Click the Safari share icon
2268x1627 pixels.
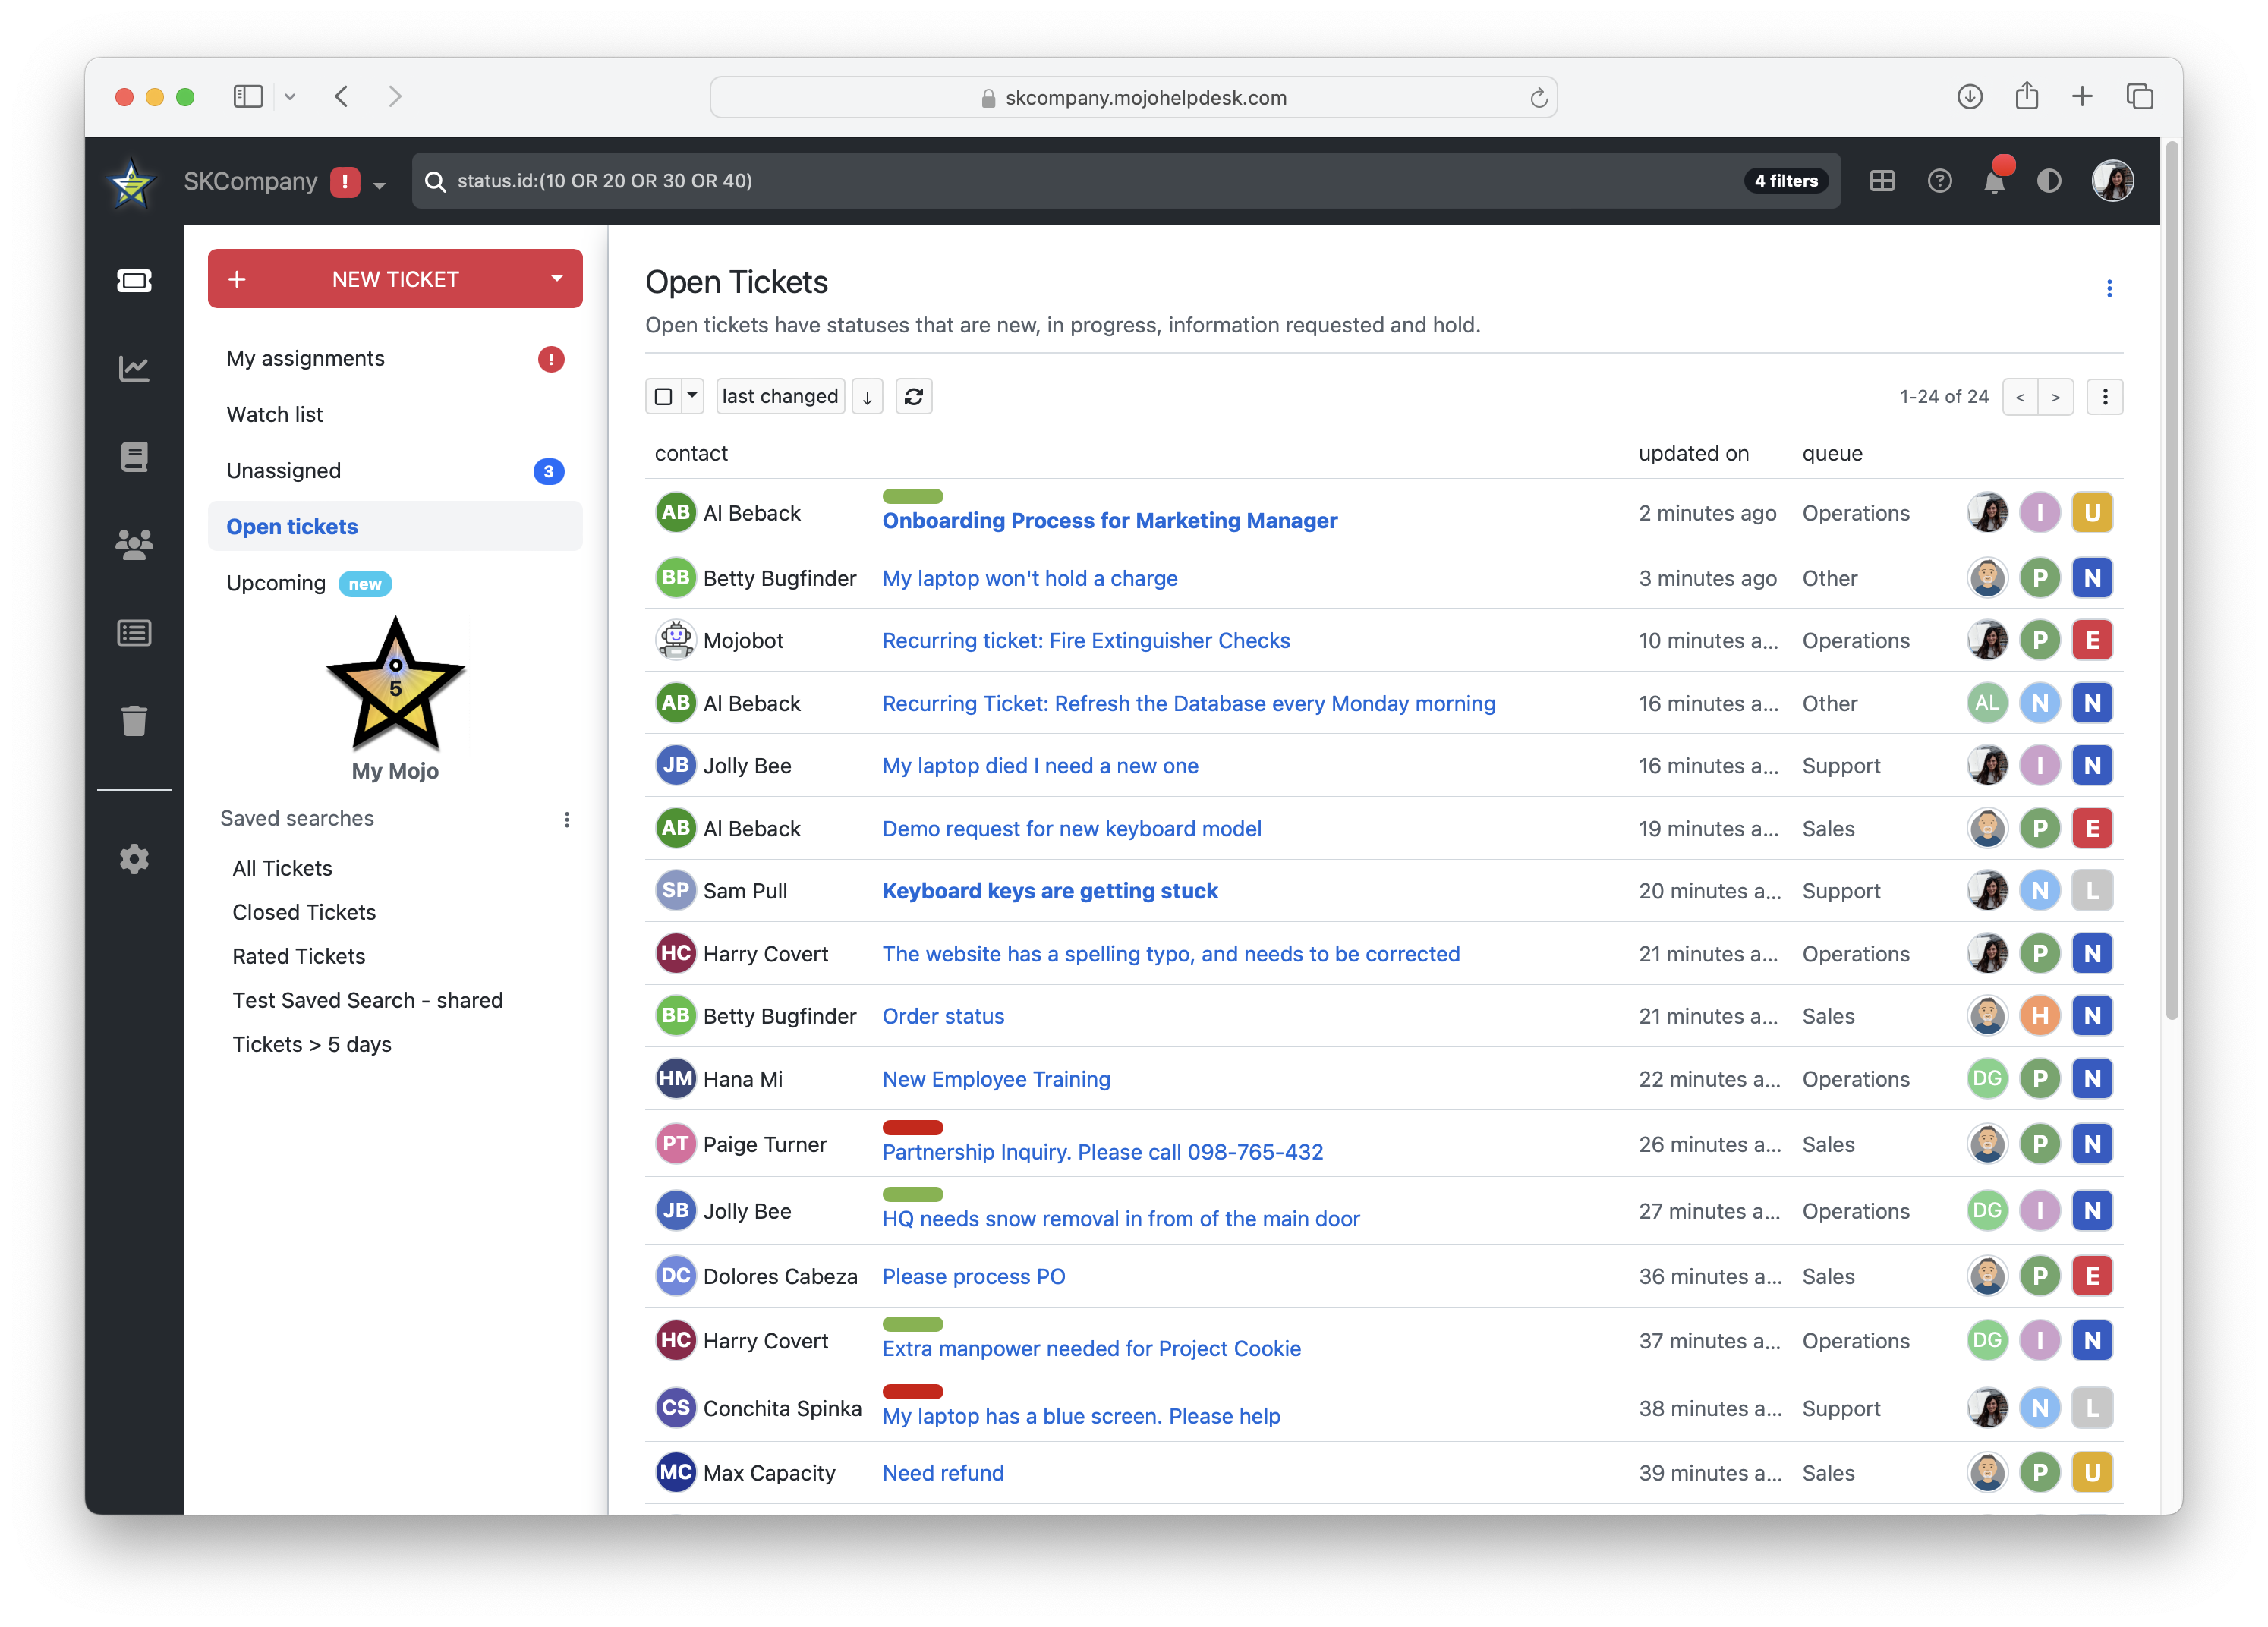click(x=2027, y=96)
